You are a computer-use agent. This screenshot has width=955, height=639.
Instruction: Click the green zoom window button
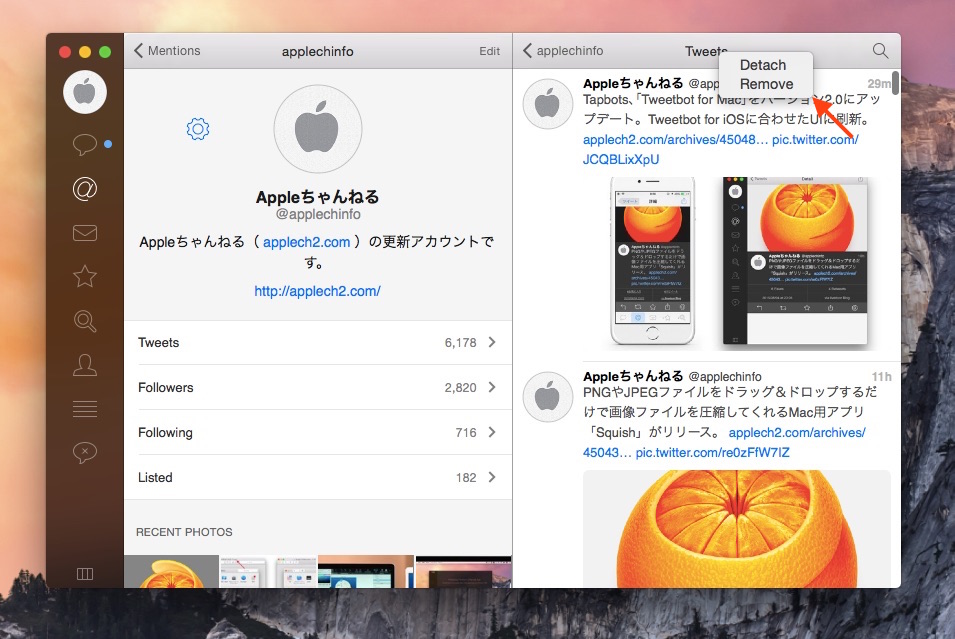tap(105, 52)
